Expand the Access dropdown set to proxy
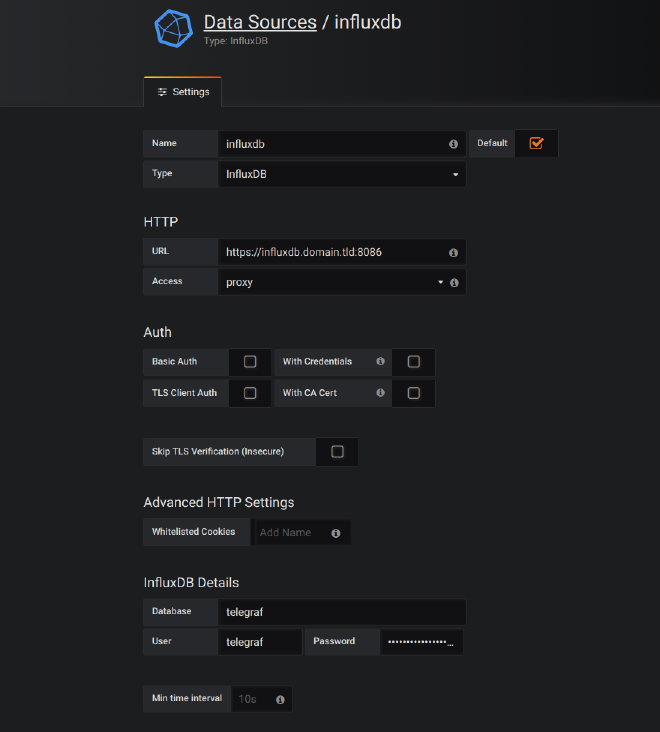The height and width of the screenshot is (732, 660). pos(330,283)
